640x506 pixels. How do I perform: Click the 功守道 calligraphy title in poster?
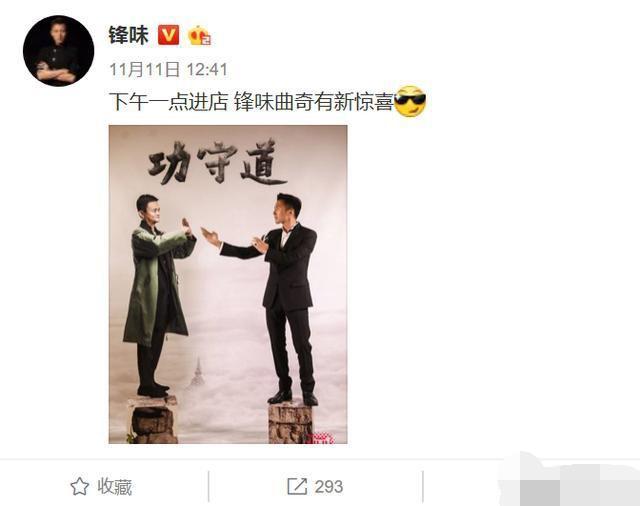(x=218, y=162)
